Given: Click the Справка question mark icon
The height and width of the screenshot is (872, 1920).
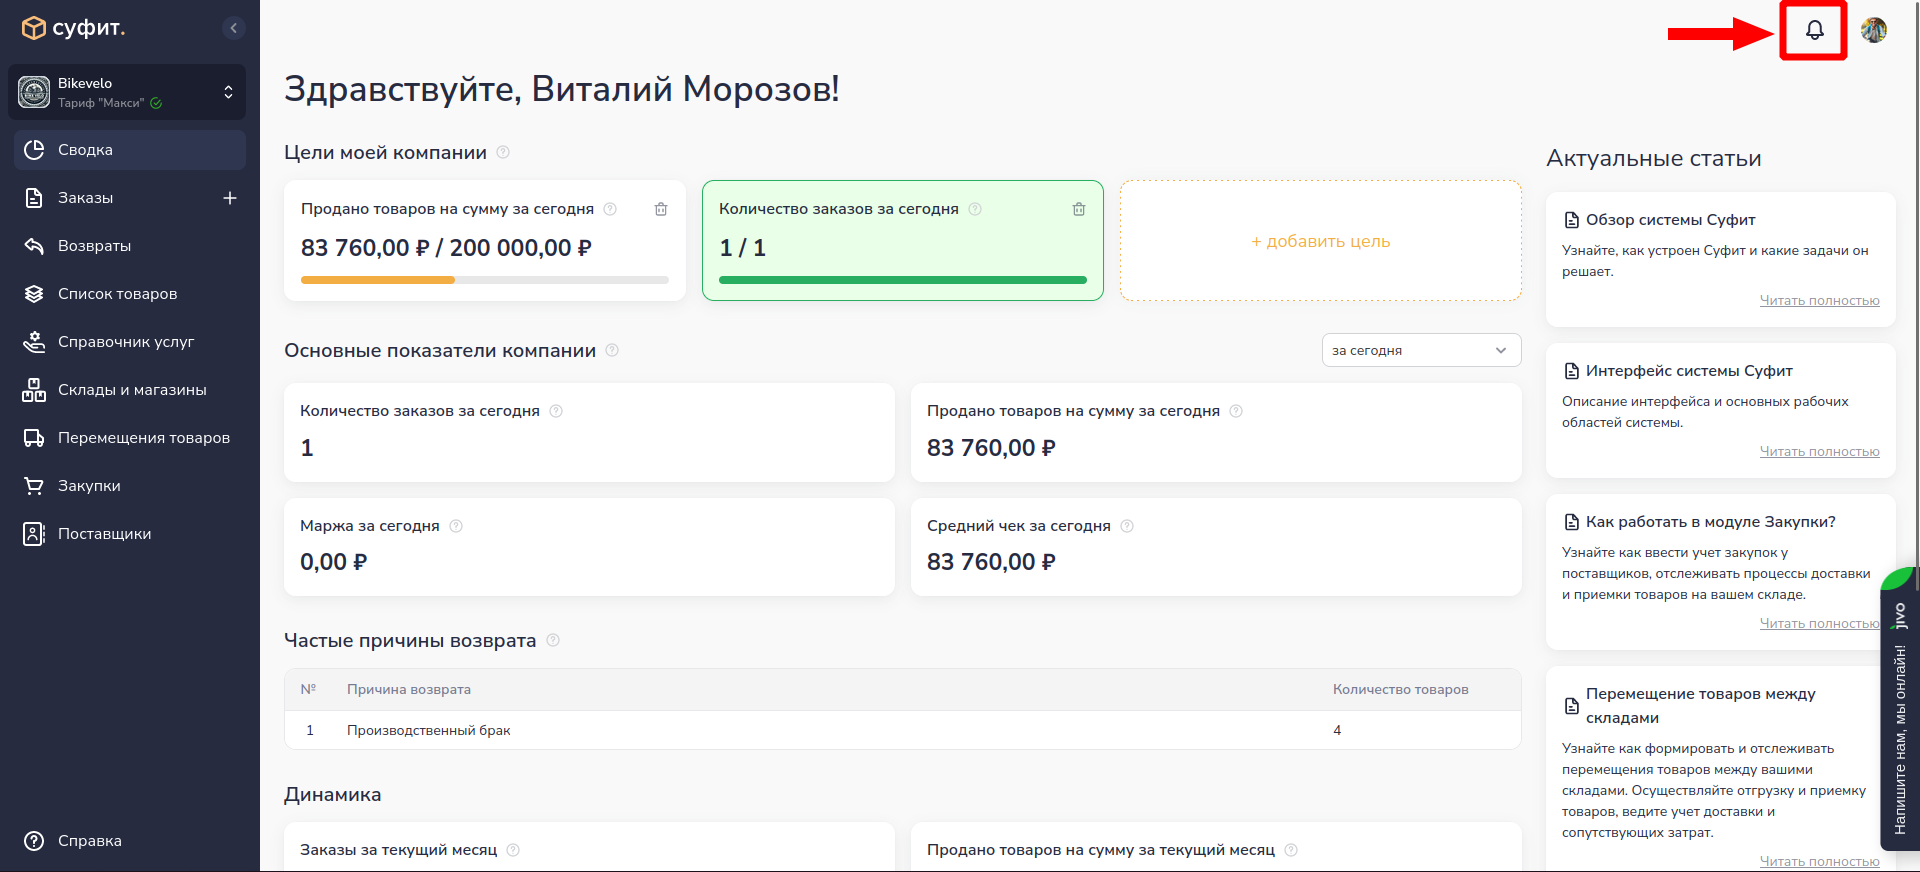Looking at the screenshot, I should pos(34,841).
